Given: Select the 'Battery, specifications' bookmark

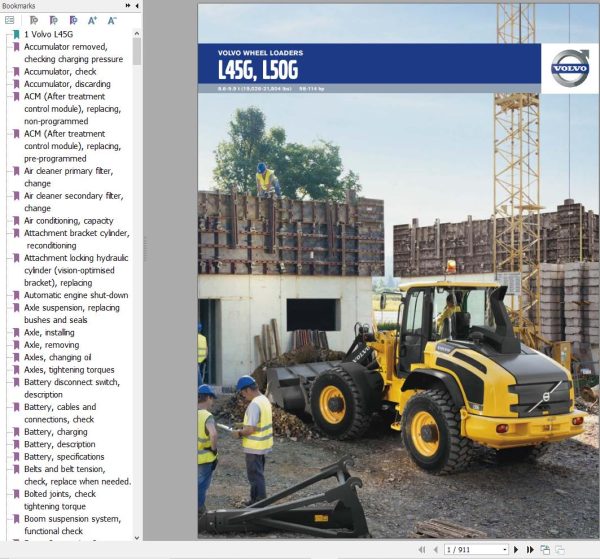Looking at the screenshot, I should pyautogui.click(x=64, y=457).
